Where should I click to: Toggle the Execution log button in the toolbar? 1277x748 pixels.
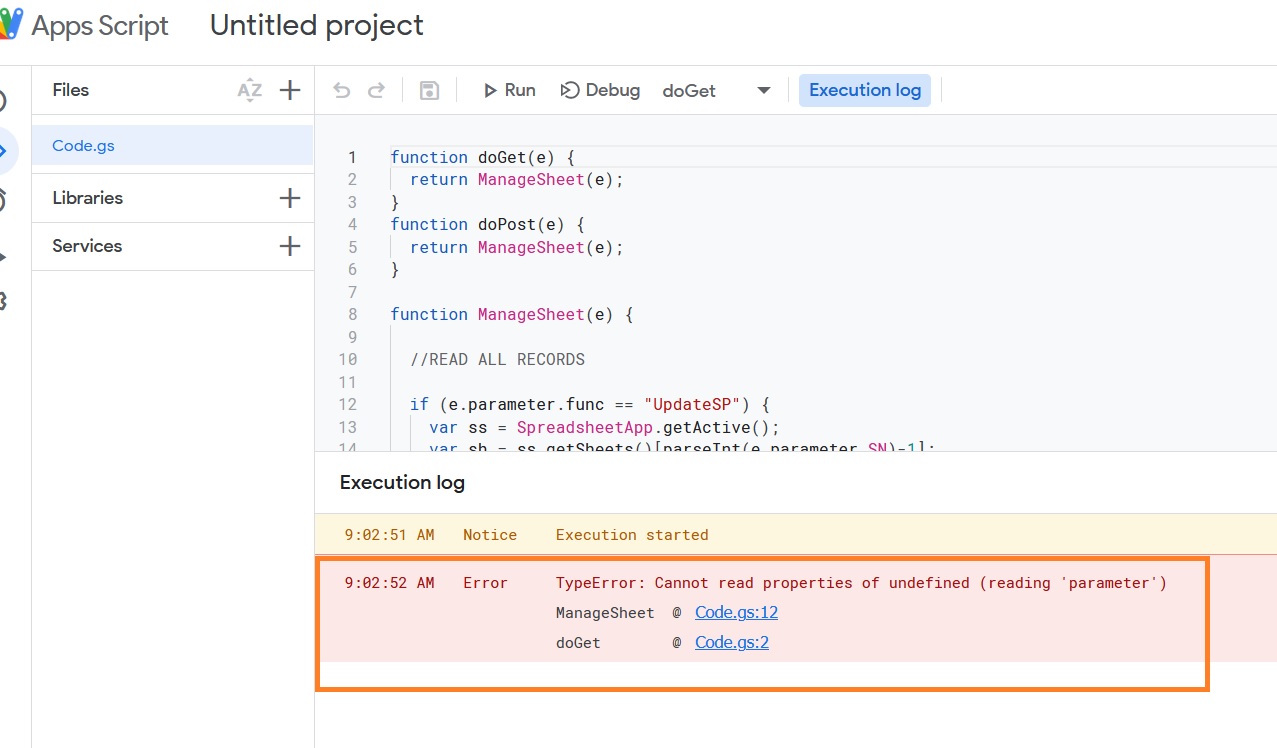point(864,90)
